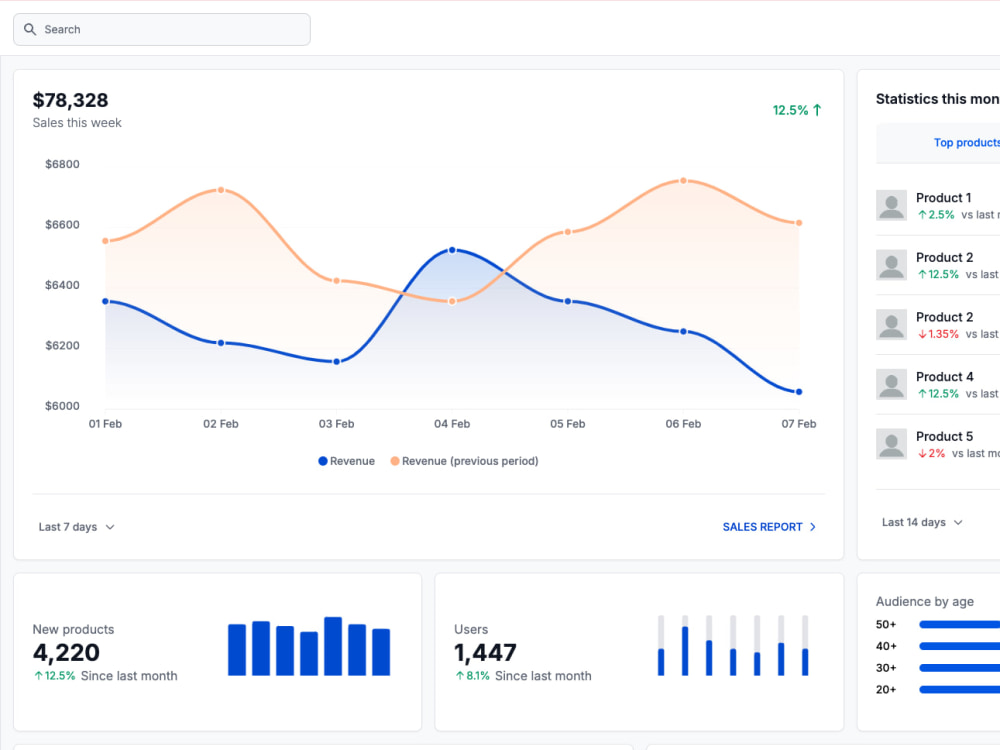1000x750 pixels.
Task: Click the New products value 4,220
Action: point(66,652)
